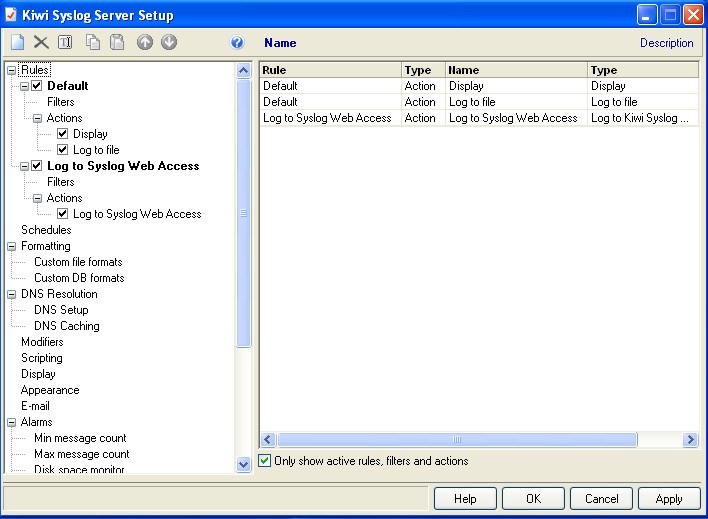Click the Name column header in the table

517,70
